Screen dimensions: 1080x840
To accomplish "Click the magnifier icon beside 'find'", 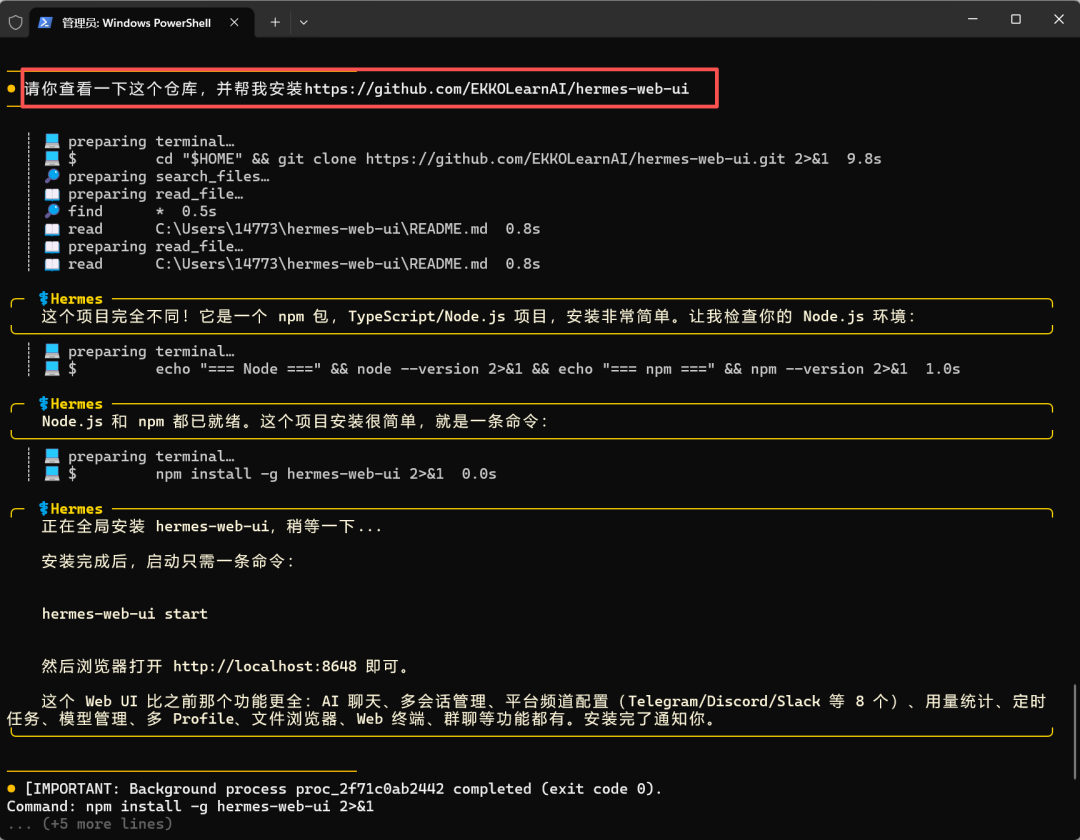I will pos(52,211).
